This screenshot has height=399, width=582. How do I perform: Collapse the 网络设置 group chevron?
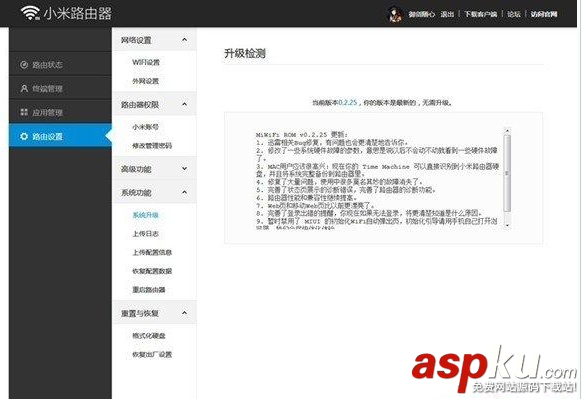pos(184,39)
